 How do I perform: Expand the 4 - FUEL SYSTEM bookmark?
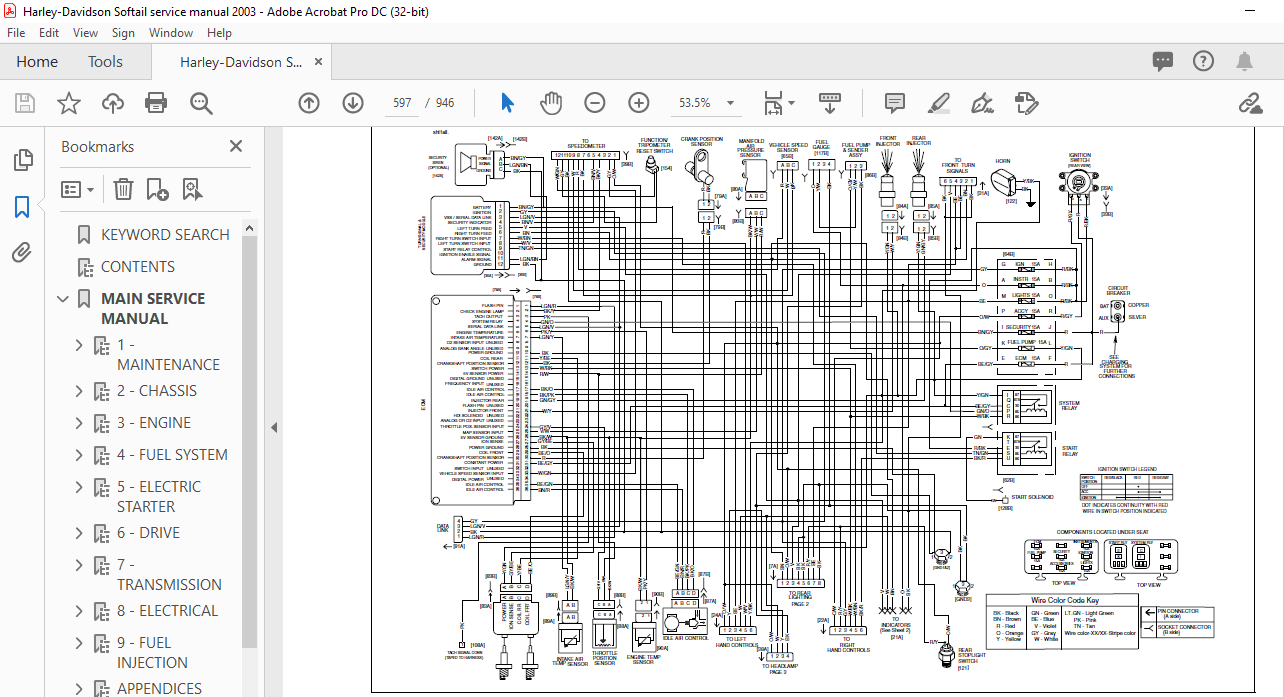80,455
